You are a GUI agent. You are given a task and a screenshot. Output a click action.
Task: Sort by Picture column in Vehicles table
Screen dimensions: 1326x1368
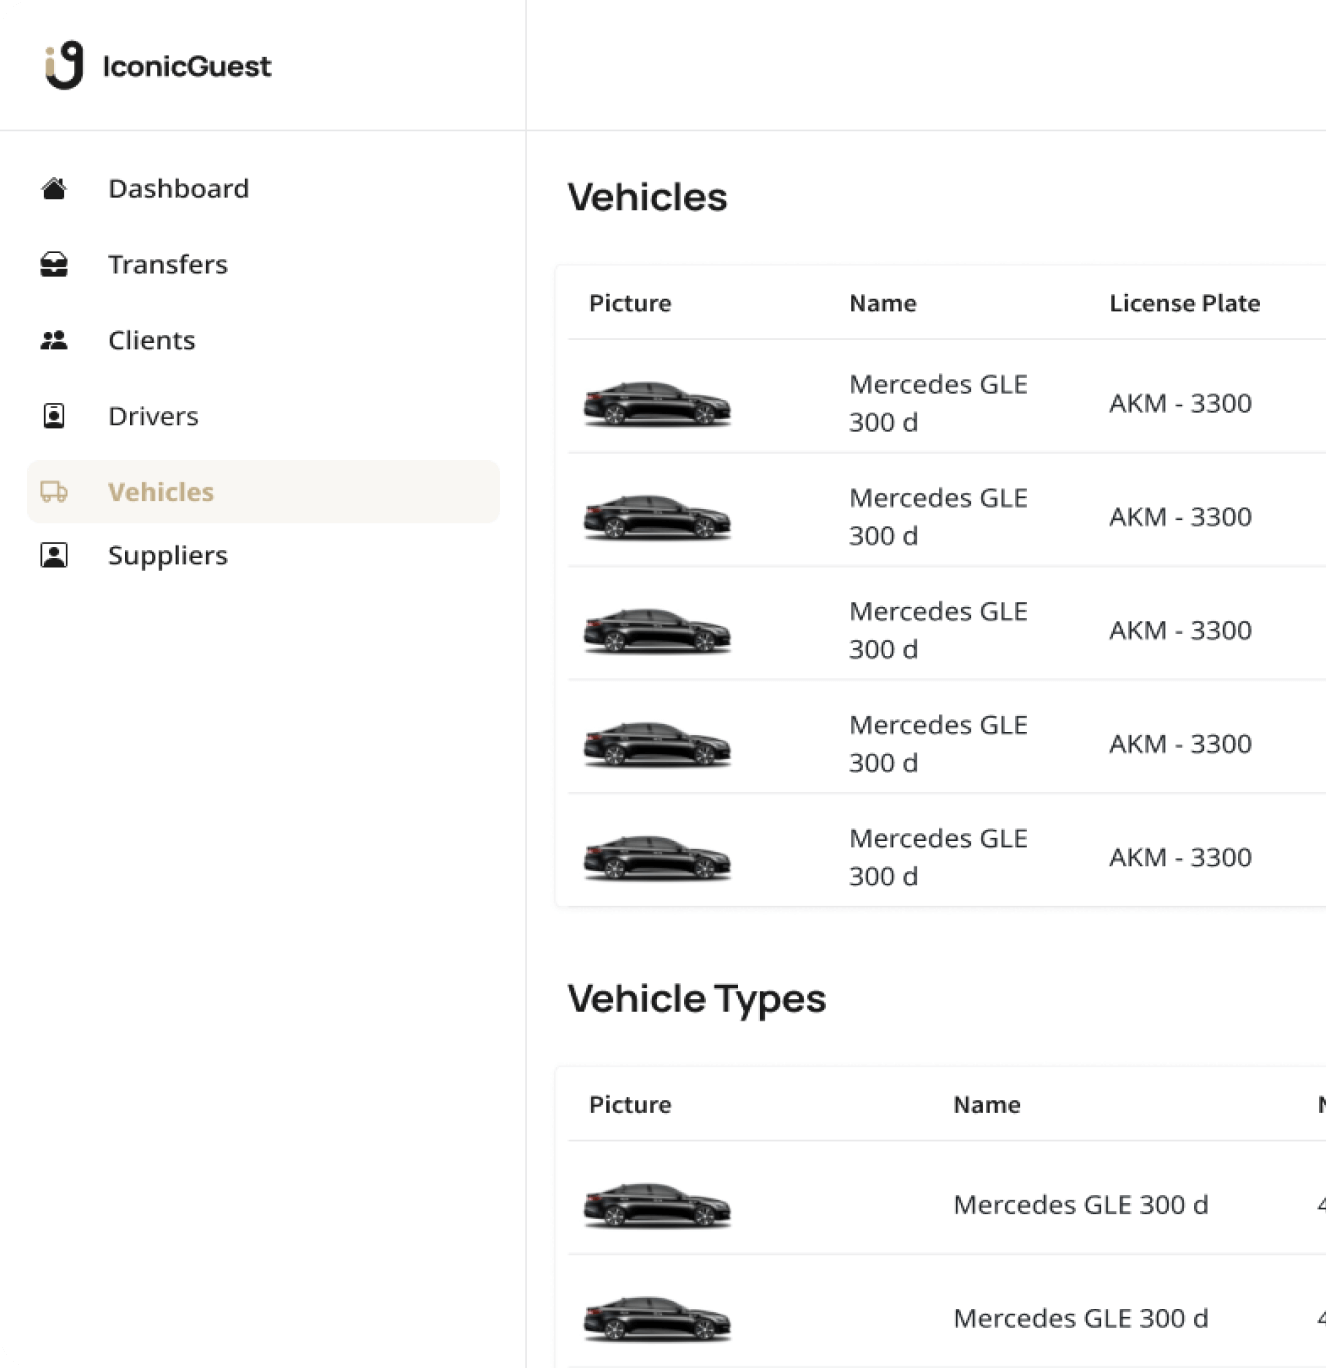(x=630, y=303)
